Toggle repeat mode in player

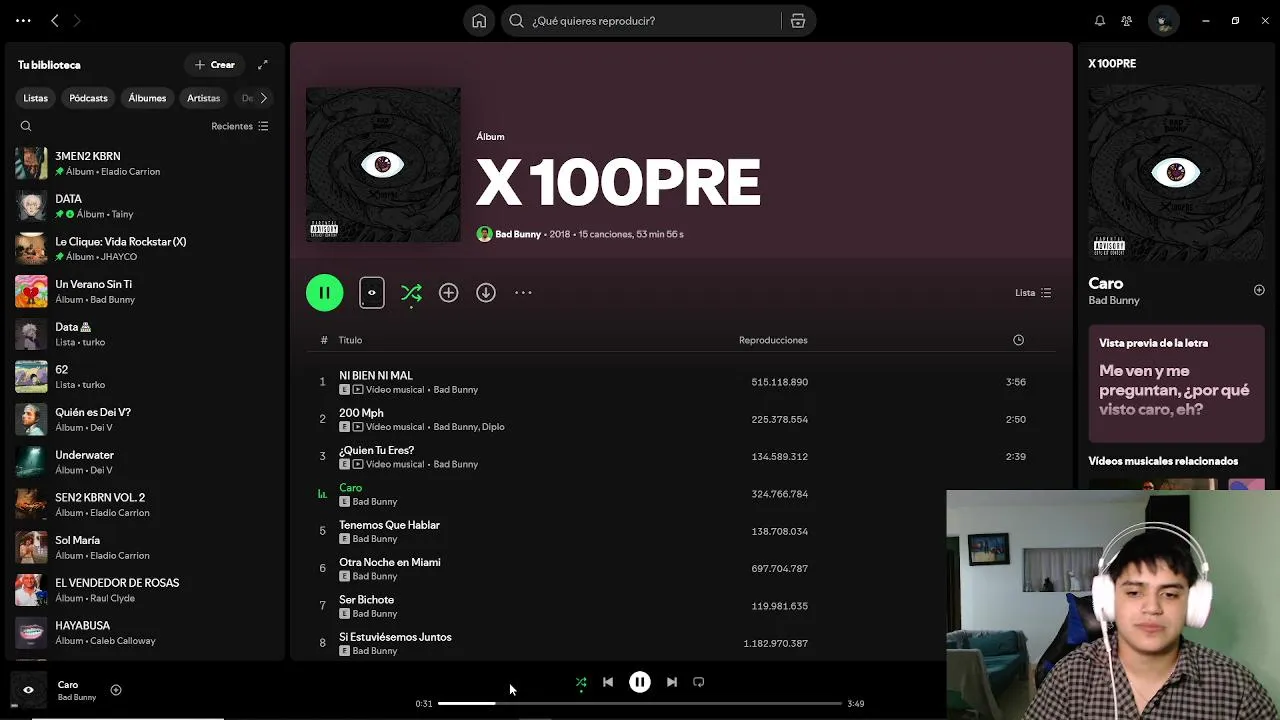pyautogui.click(x=699, y=682)
